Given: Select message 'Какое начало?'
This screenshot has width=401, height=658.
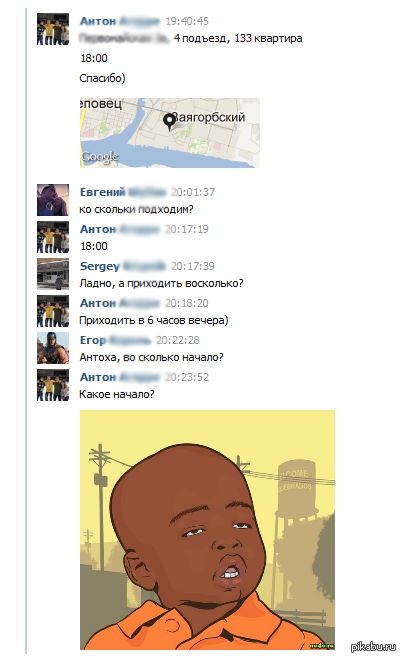Looking at the screenshot, I should pos(117,394).
